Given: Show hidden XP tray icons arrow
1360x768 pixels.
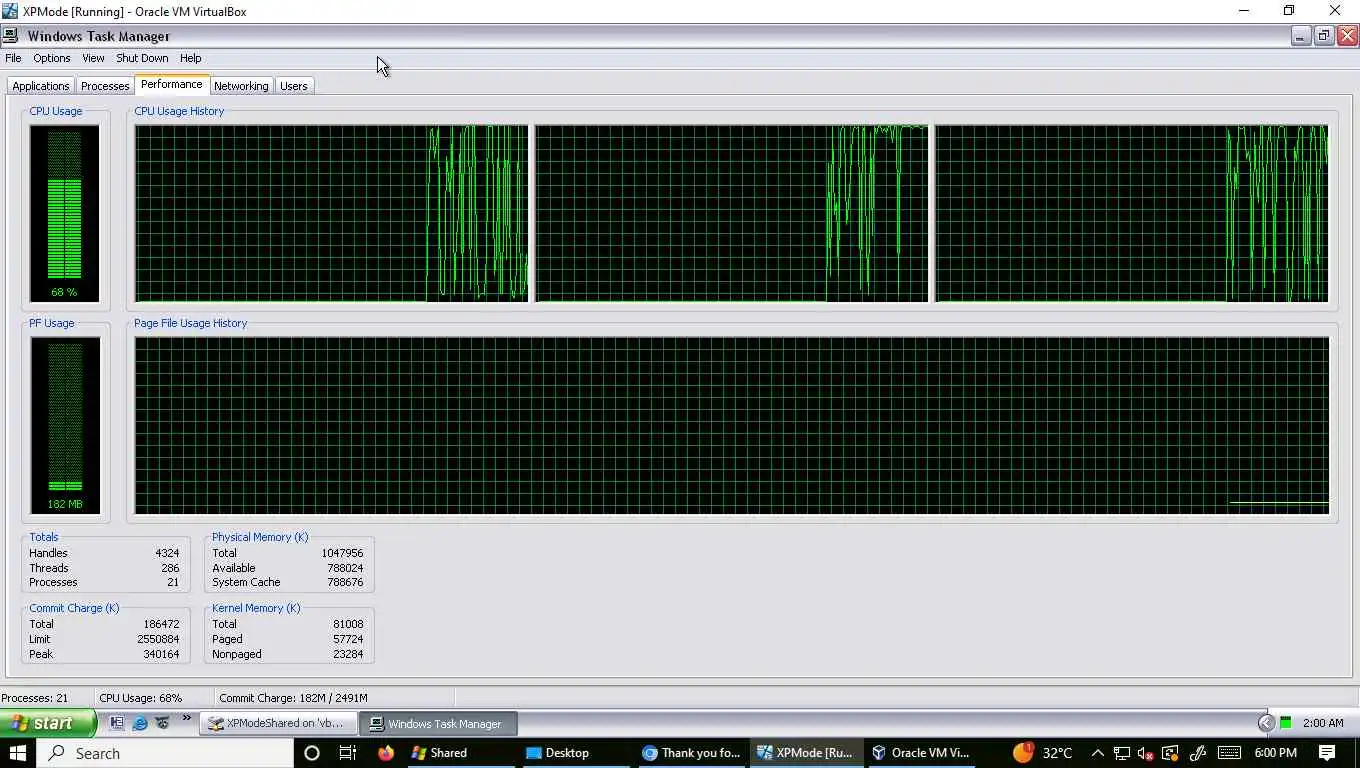Looking at the screenshot, I should point(1266,723).
